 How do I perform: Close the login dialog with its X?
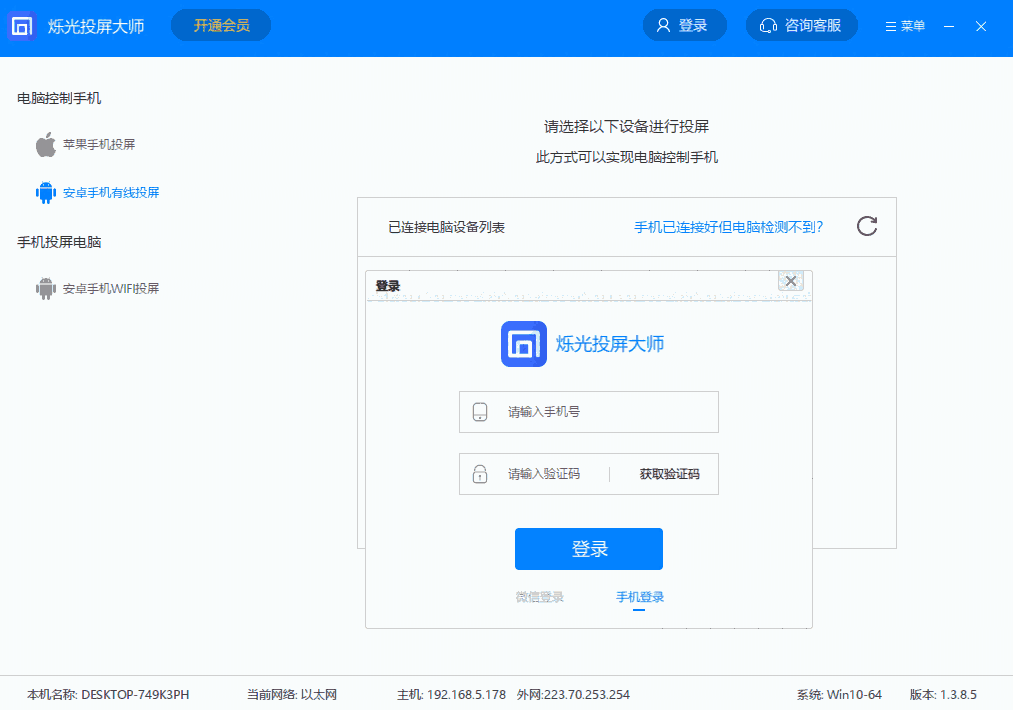pos(790,281)
